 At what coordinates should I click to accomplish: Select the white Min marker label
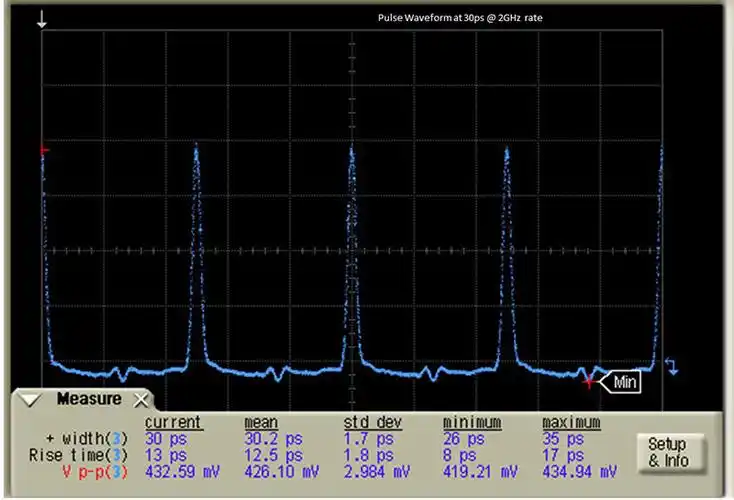tap(623, 381)
